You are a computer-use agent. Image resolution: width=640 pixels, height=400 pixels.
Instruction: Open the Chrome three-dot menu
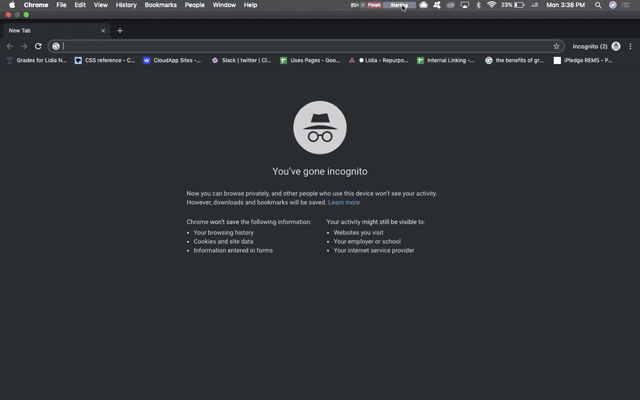click(631, 46)
